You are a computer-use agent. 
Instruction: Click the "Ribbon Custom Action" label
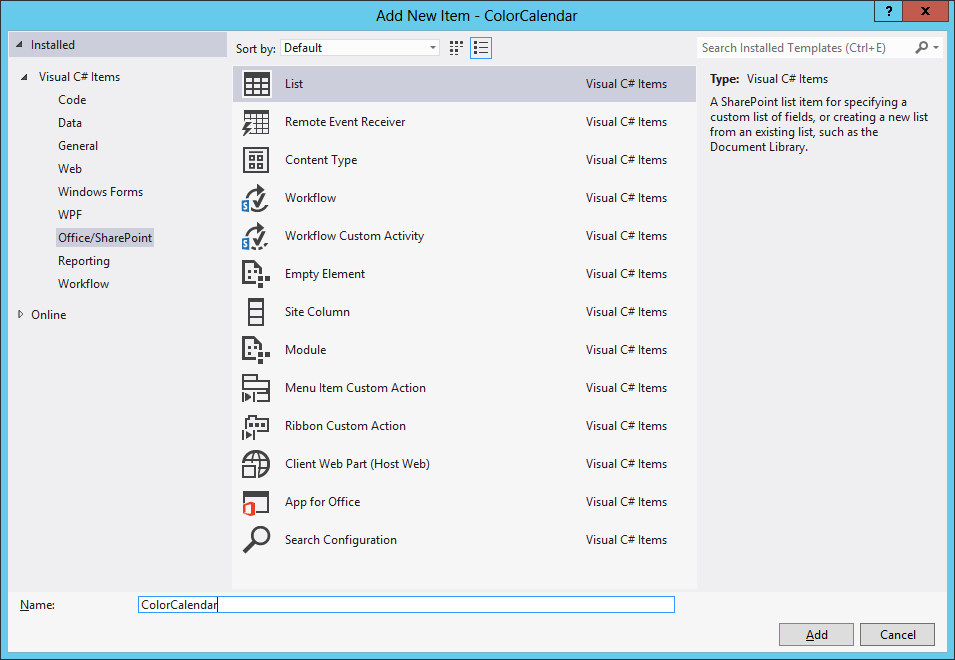[x=345, y=426]
